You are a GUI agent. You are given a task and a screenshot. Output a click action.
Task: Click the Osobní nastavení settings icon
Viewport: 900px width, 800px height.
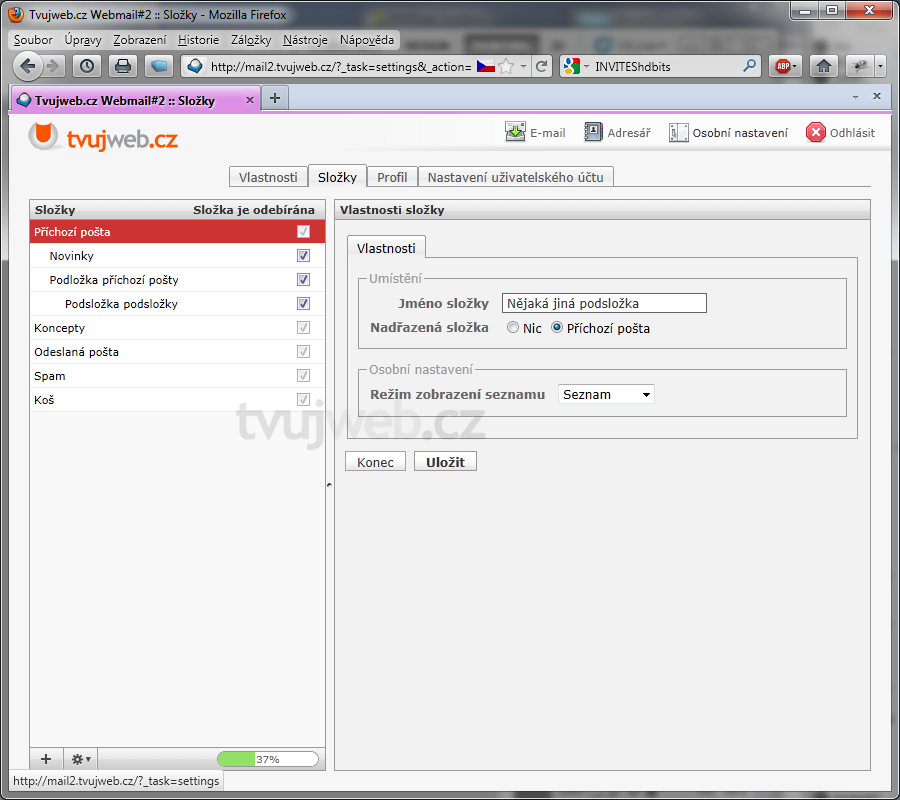tap(679, 133)
